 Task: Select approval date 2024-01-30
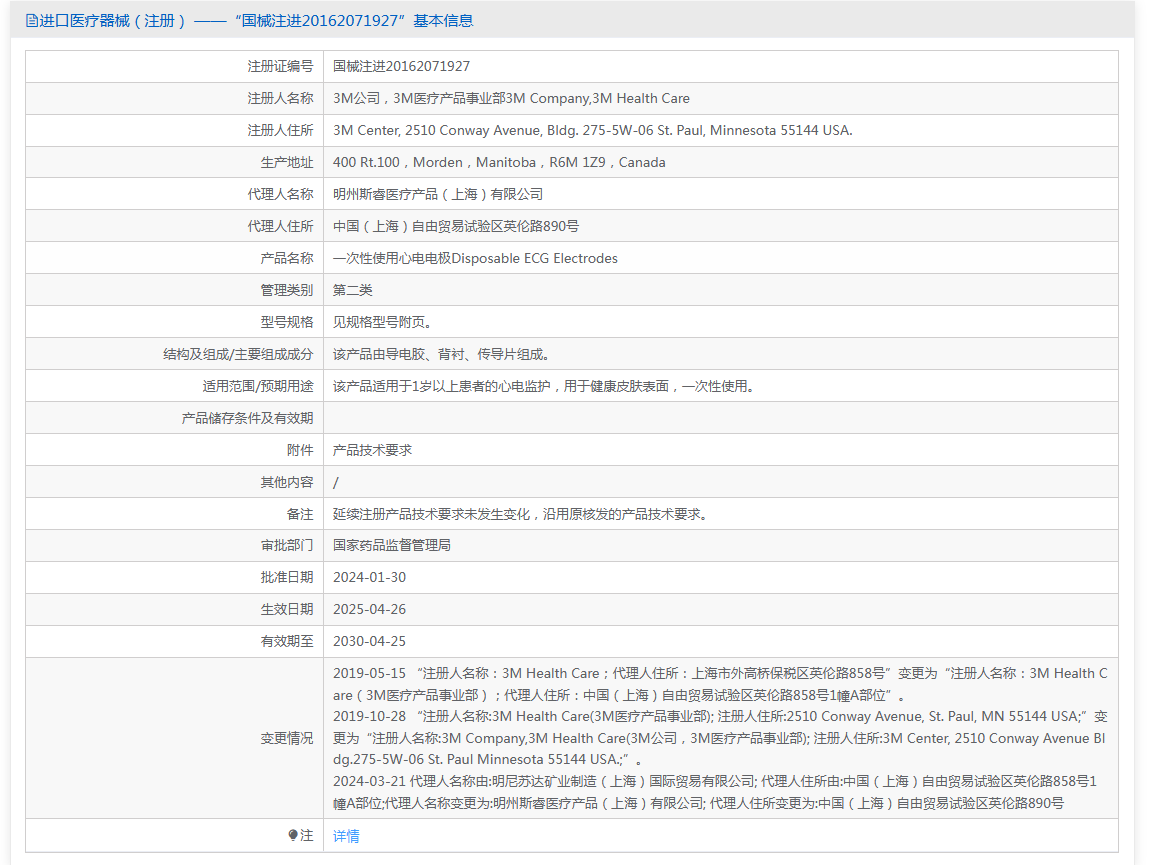pos(369,577)
